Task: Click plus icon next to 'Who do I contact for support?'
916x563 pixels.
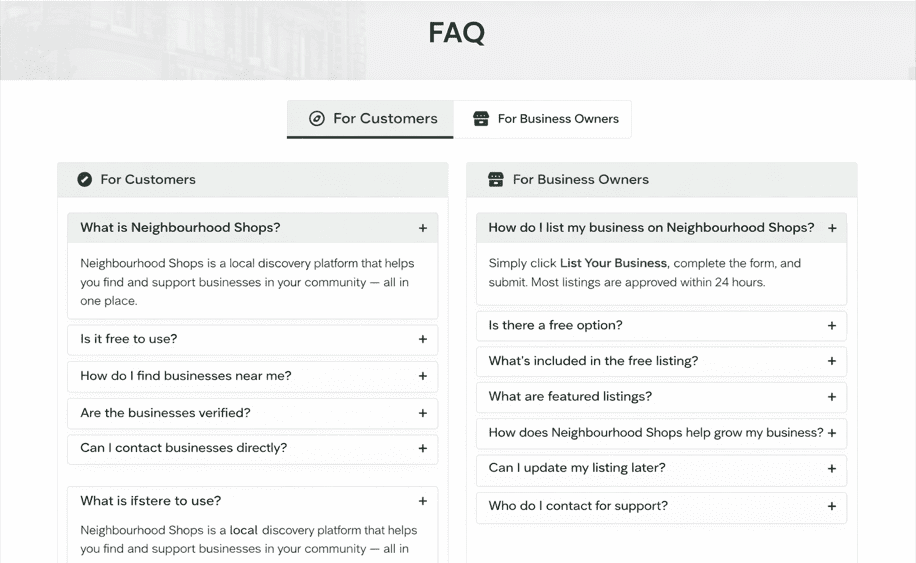Action: tap(831, 506)
